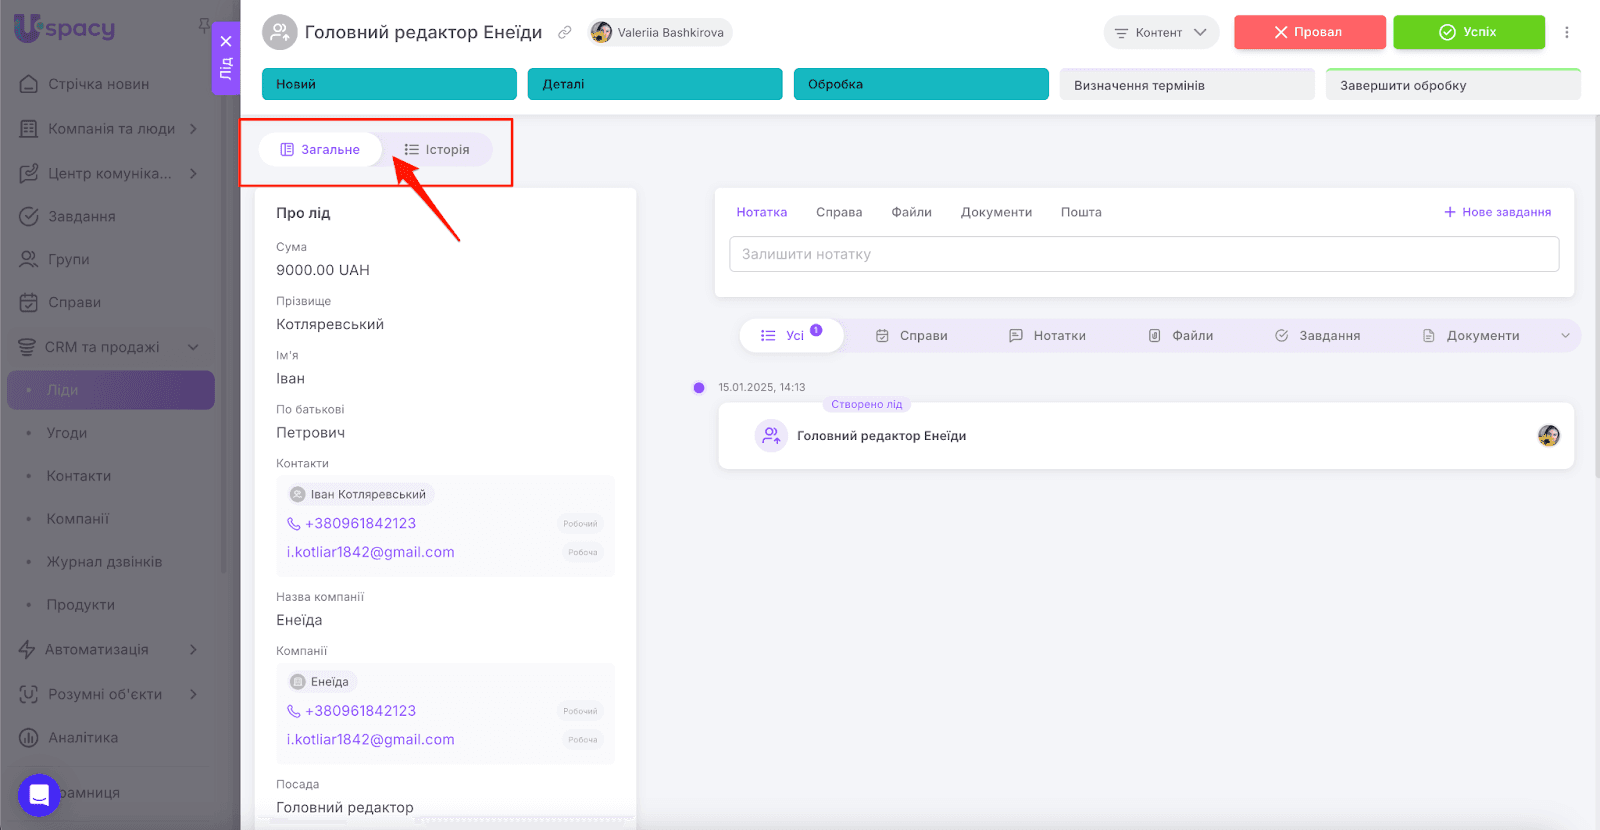
Task: Open the Uspacy logo home
Action: point(65,28)
